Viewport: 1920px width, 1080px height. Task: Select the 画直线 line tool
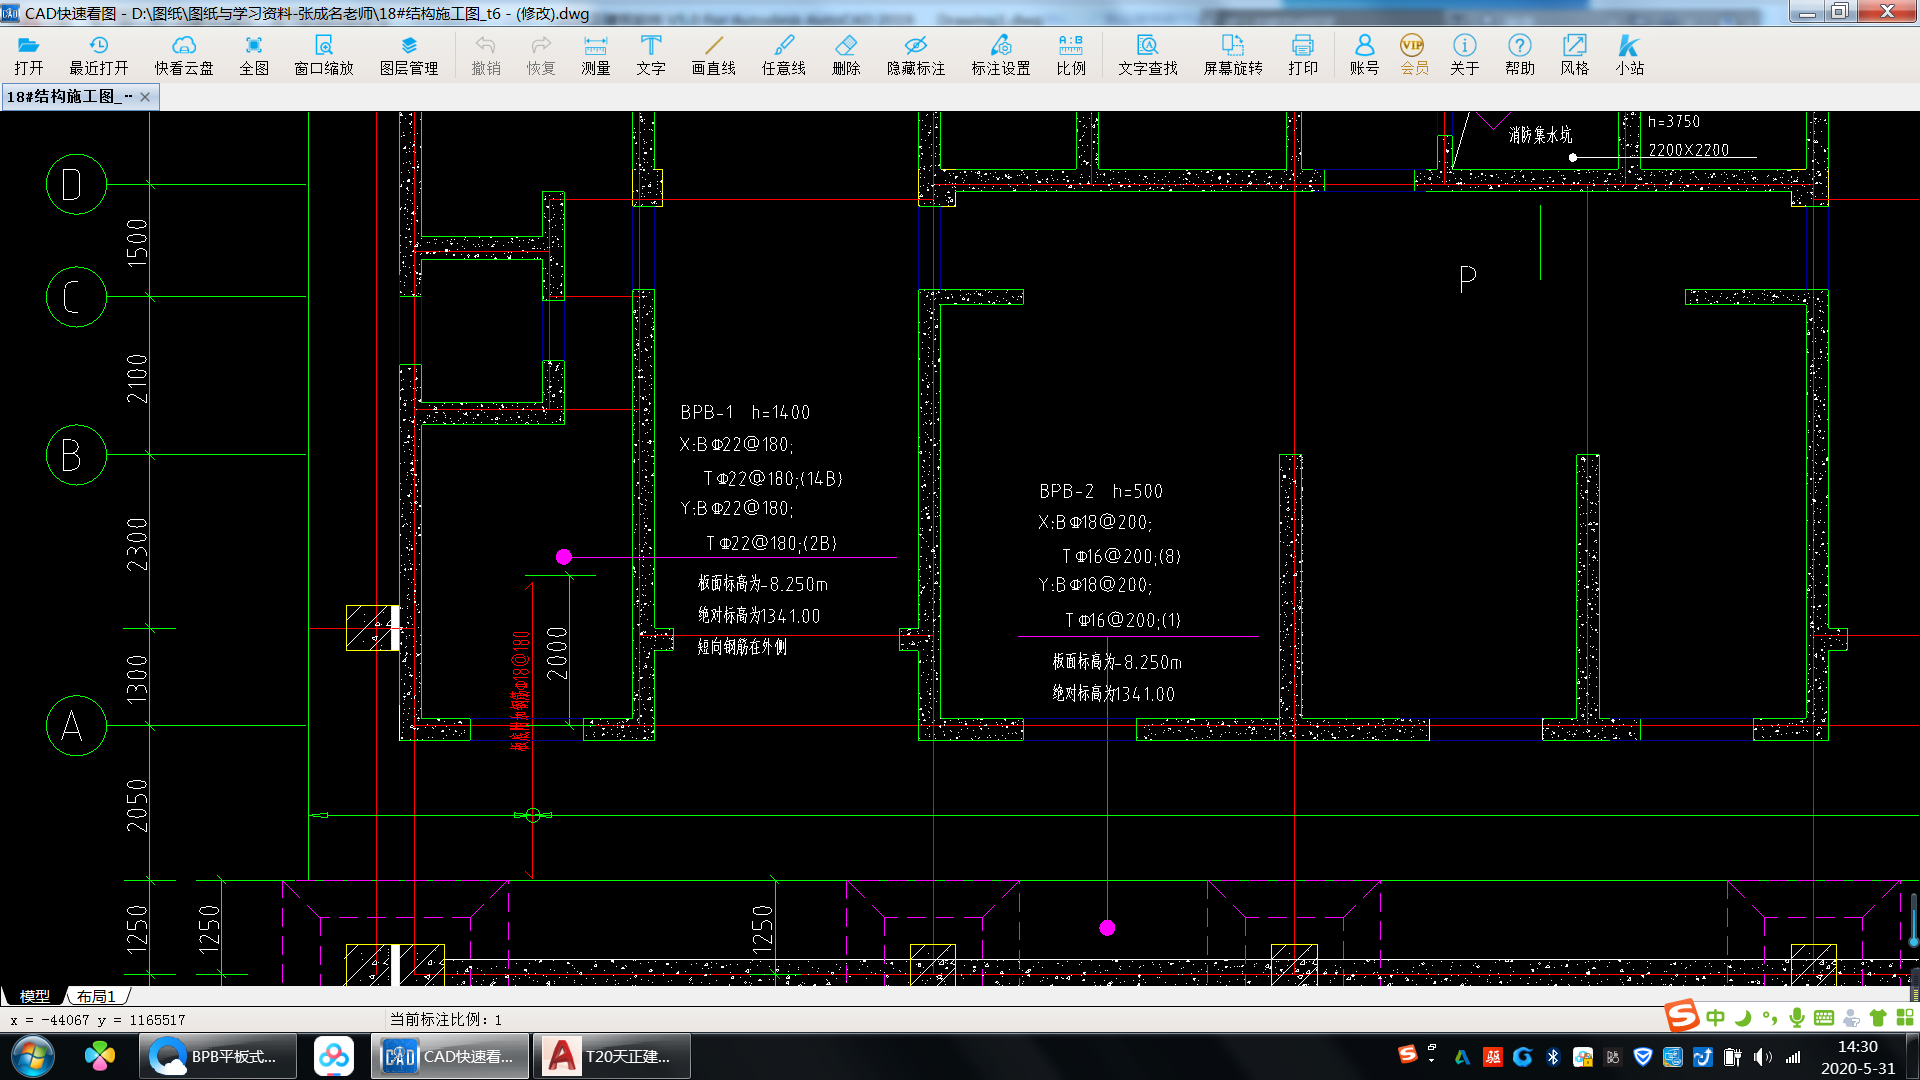(714, 55)
